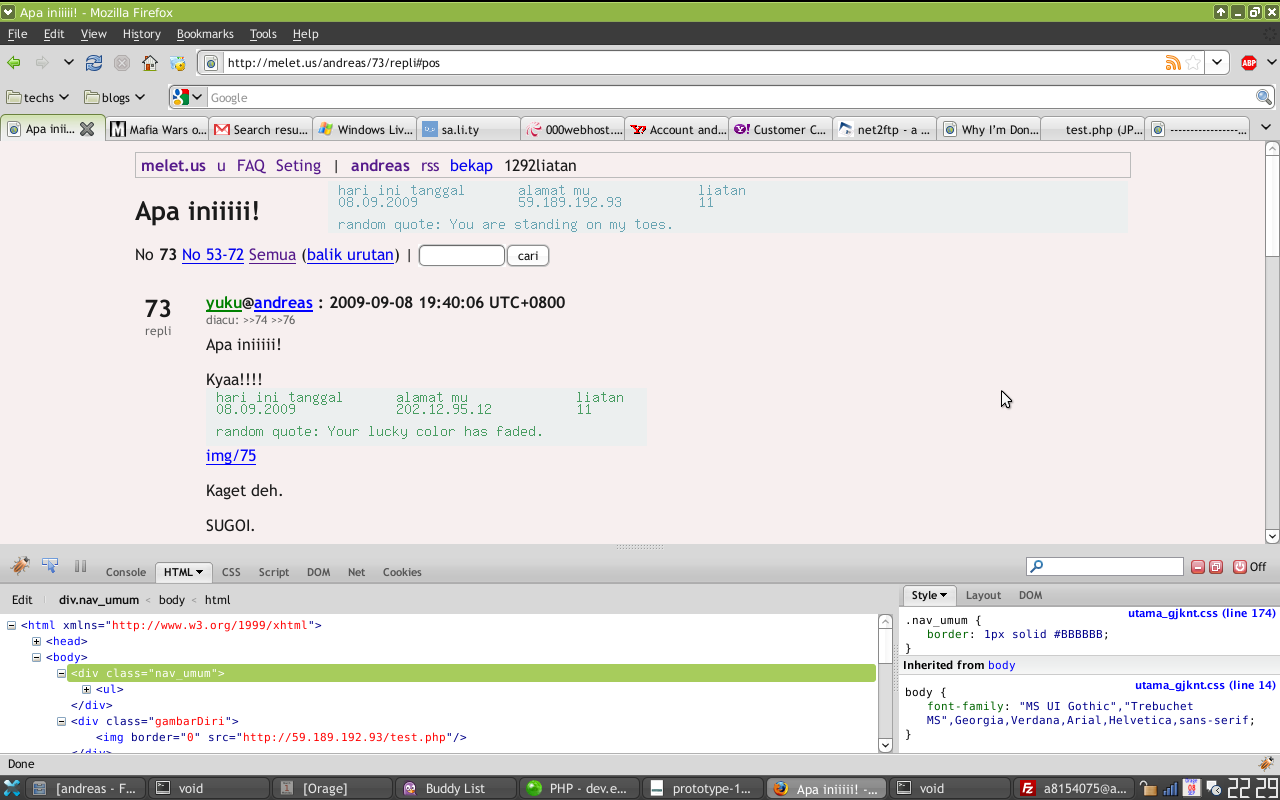The height and width of the screenshot is (800, 1280).
Task: Click the back navigation arrow
Action: point(14,63)
